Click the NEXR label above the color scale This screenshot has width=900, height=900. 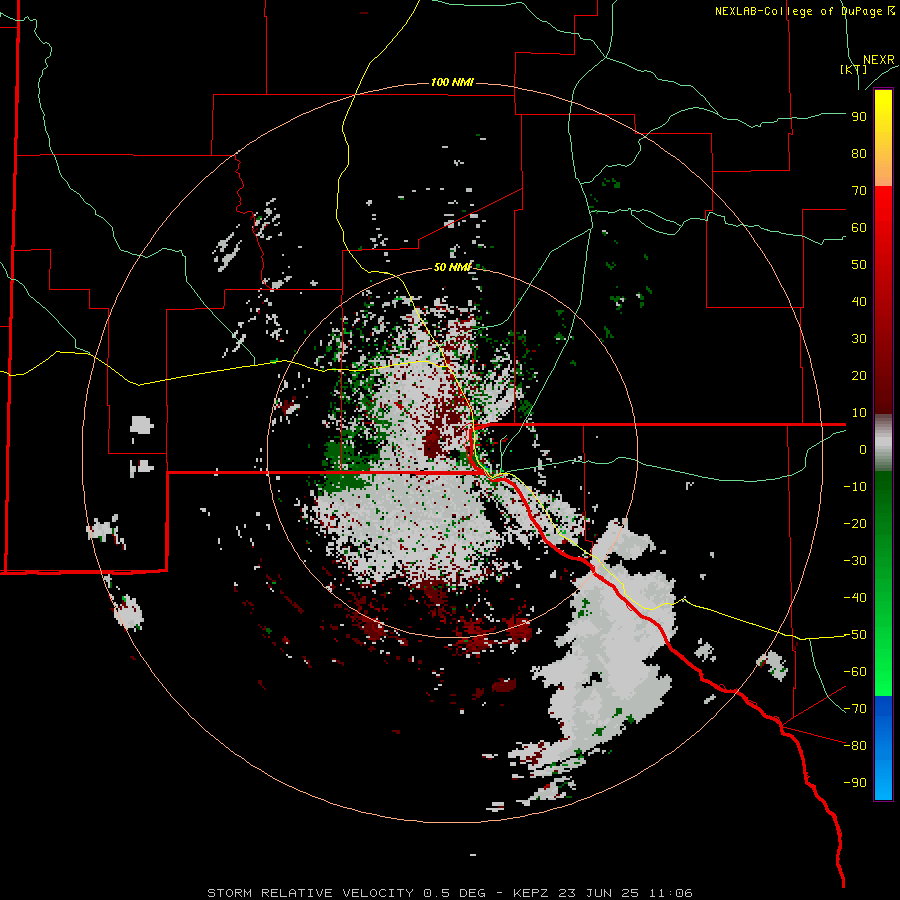coord(879,60)
